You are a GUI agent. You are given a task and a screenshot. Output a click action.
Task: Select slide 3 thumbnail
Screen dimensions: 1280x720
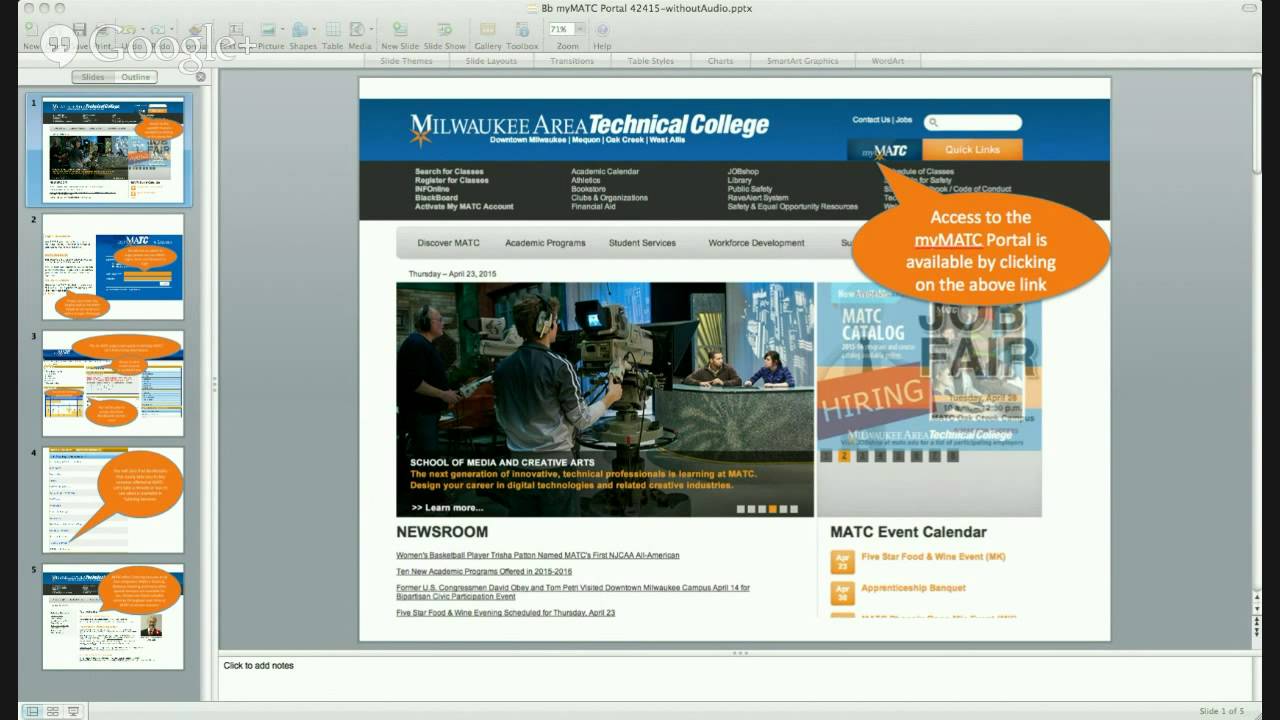[112, 384]
